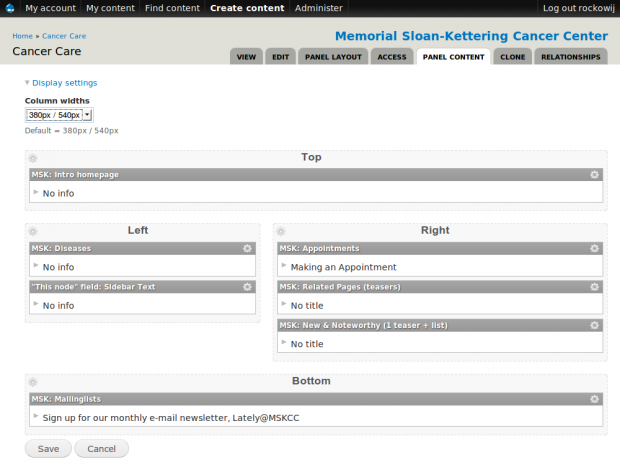Viewport: 620px width, 465px height.
Task: Click the Left region gear icon
Action: point(33,232)
